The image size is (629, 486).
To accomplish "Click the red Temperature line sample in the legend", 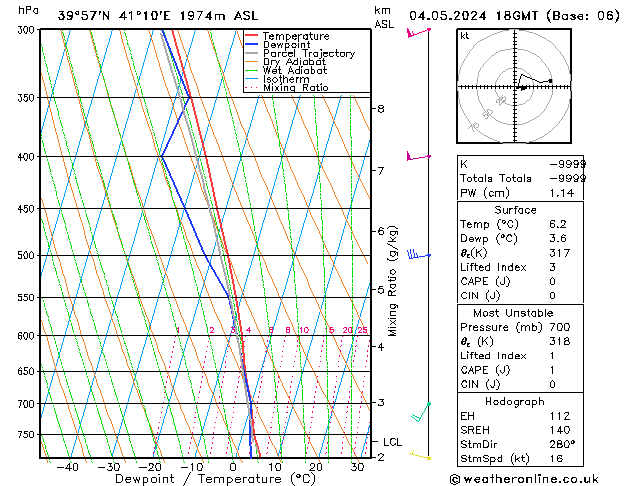I will pyautogui.click(x=251, y=36).
